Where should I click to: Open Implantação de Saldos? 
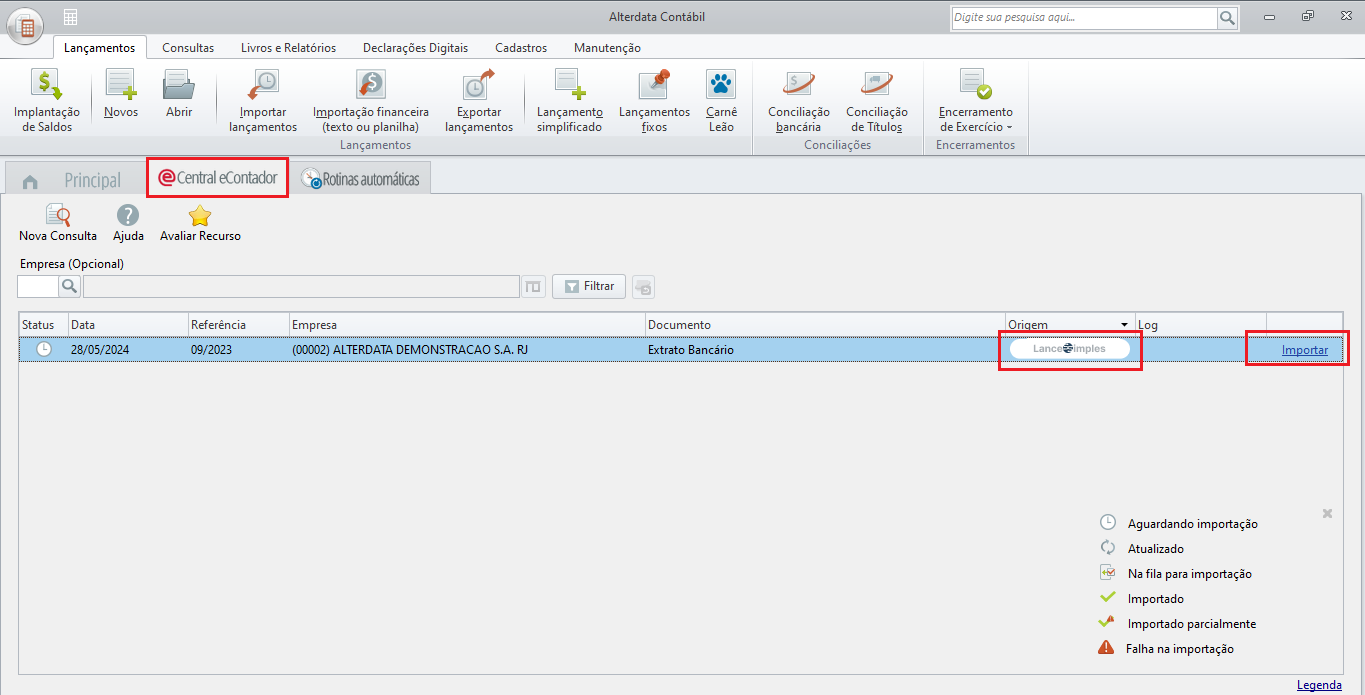point(47,101)
